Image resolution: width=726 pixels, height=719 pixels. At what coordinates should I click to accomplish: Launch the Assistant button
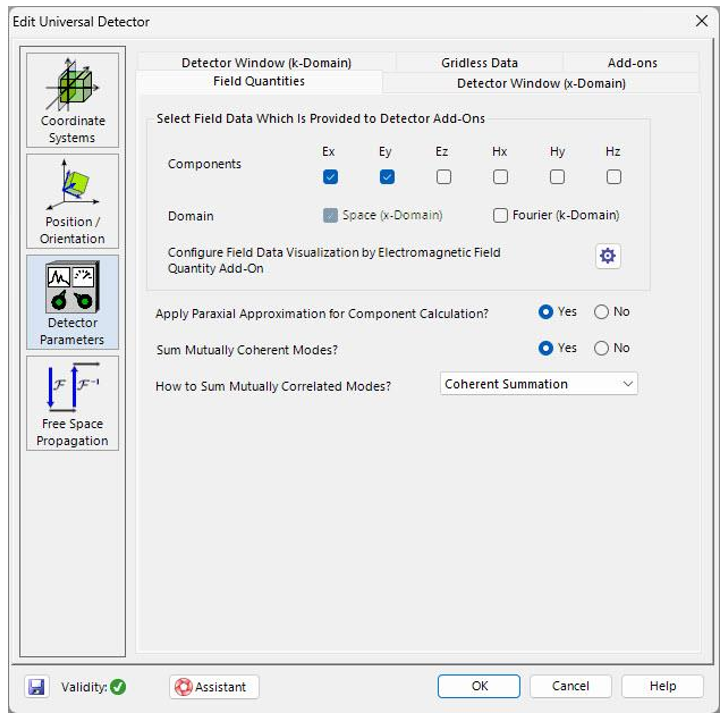(214, 687)
